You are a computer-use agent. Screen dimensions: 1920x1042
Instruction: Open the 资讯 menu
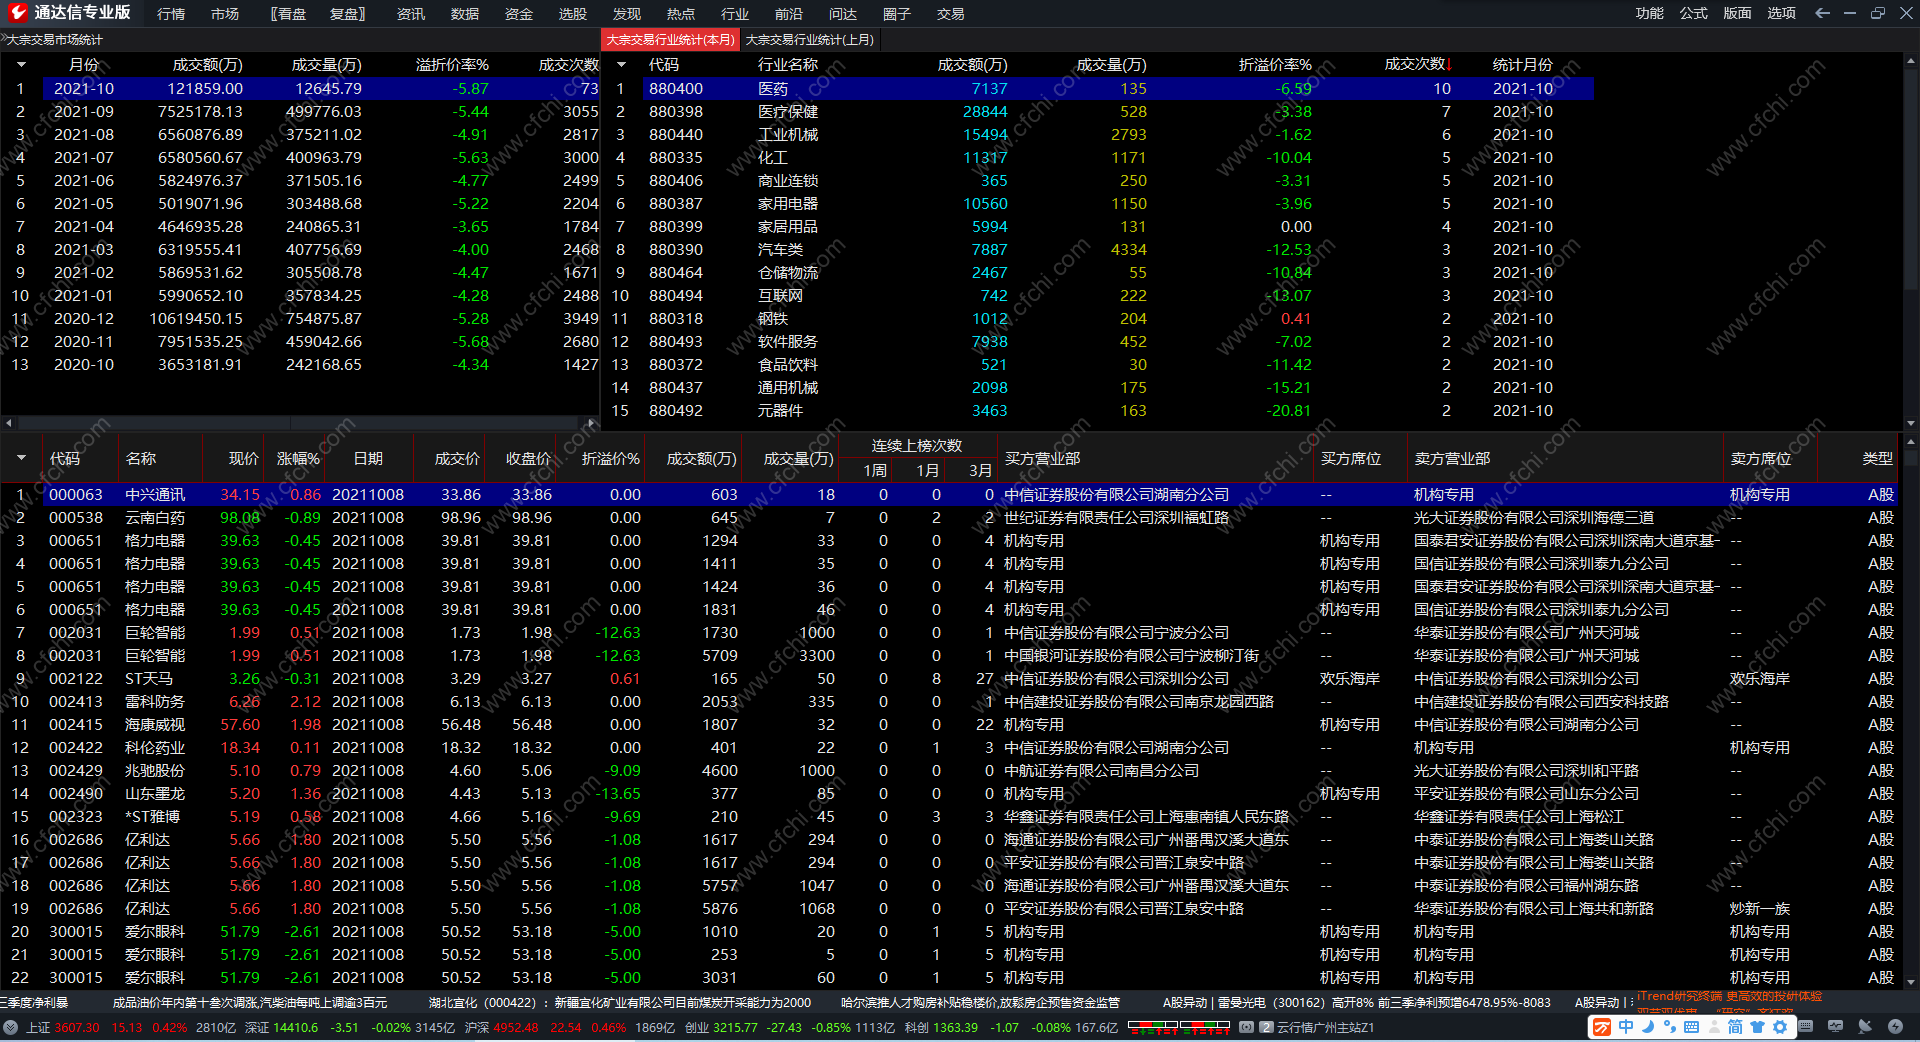click(x=410, y=14)
